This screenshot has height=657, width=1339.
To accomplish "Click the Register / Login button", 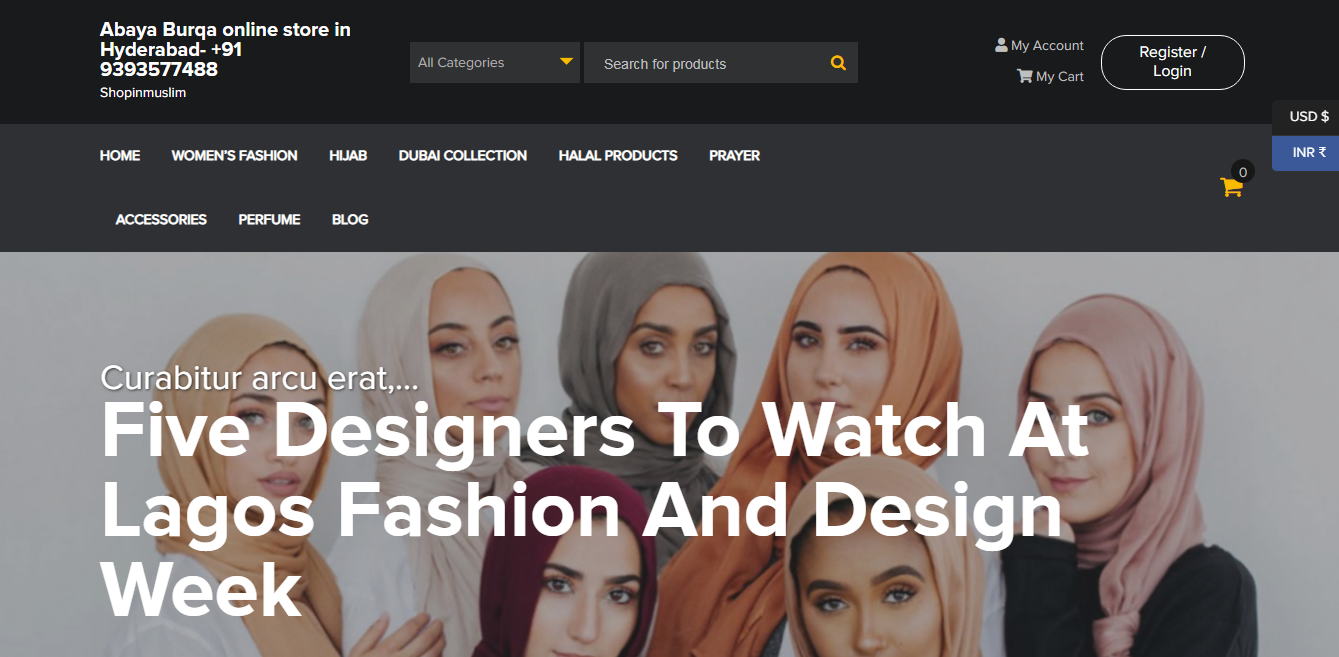I will pyautogui.click(x=1172, y=62).
